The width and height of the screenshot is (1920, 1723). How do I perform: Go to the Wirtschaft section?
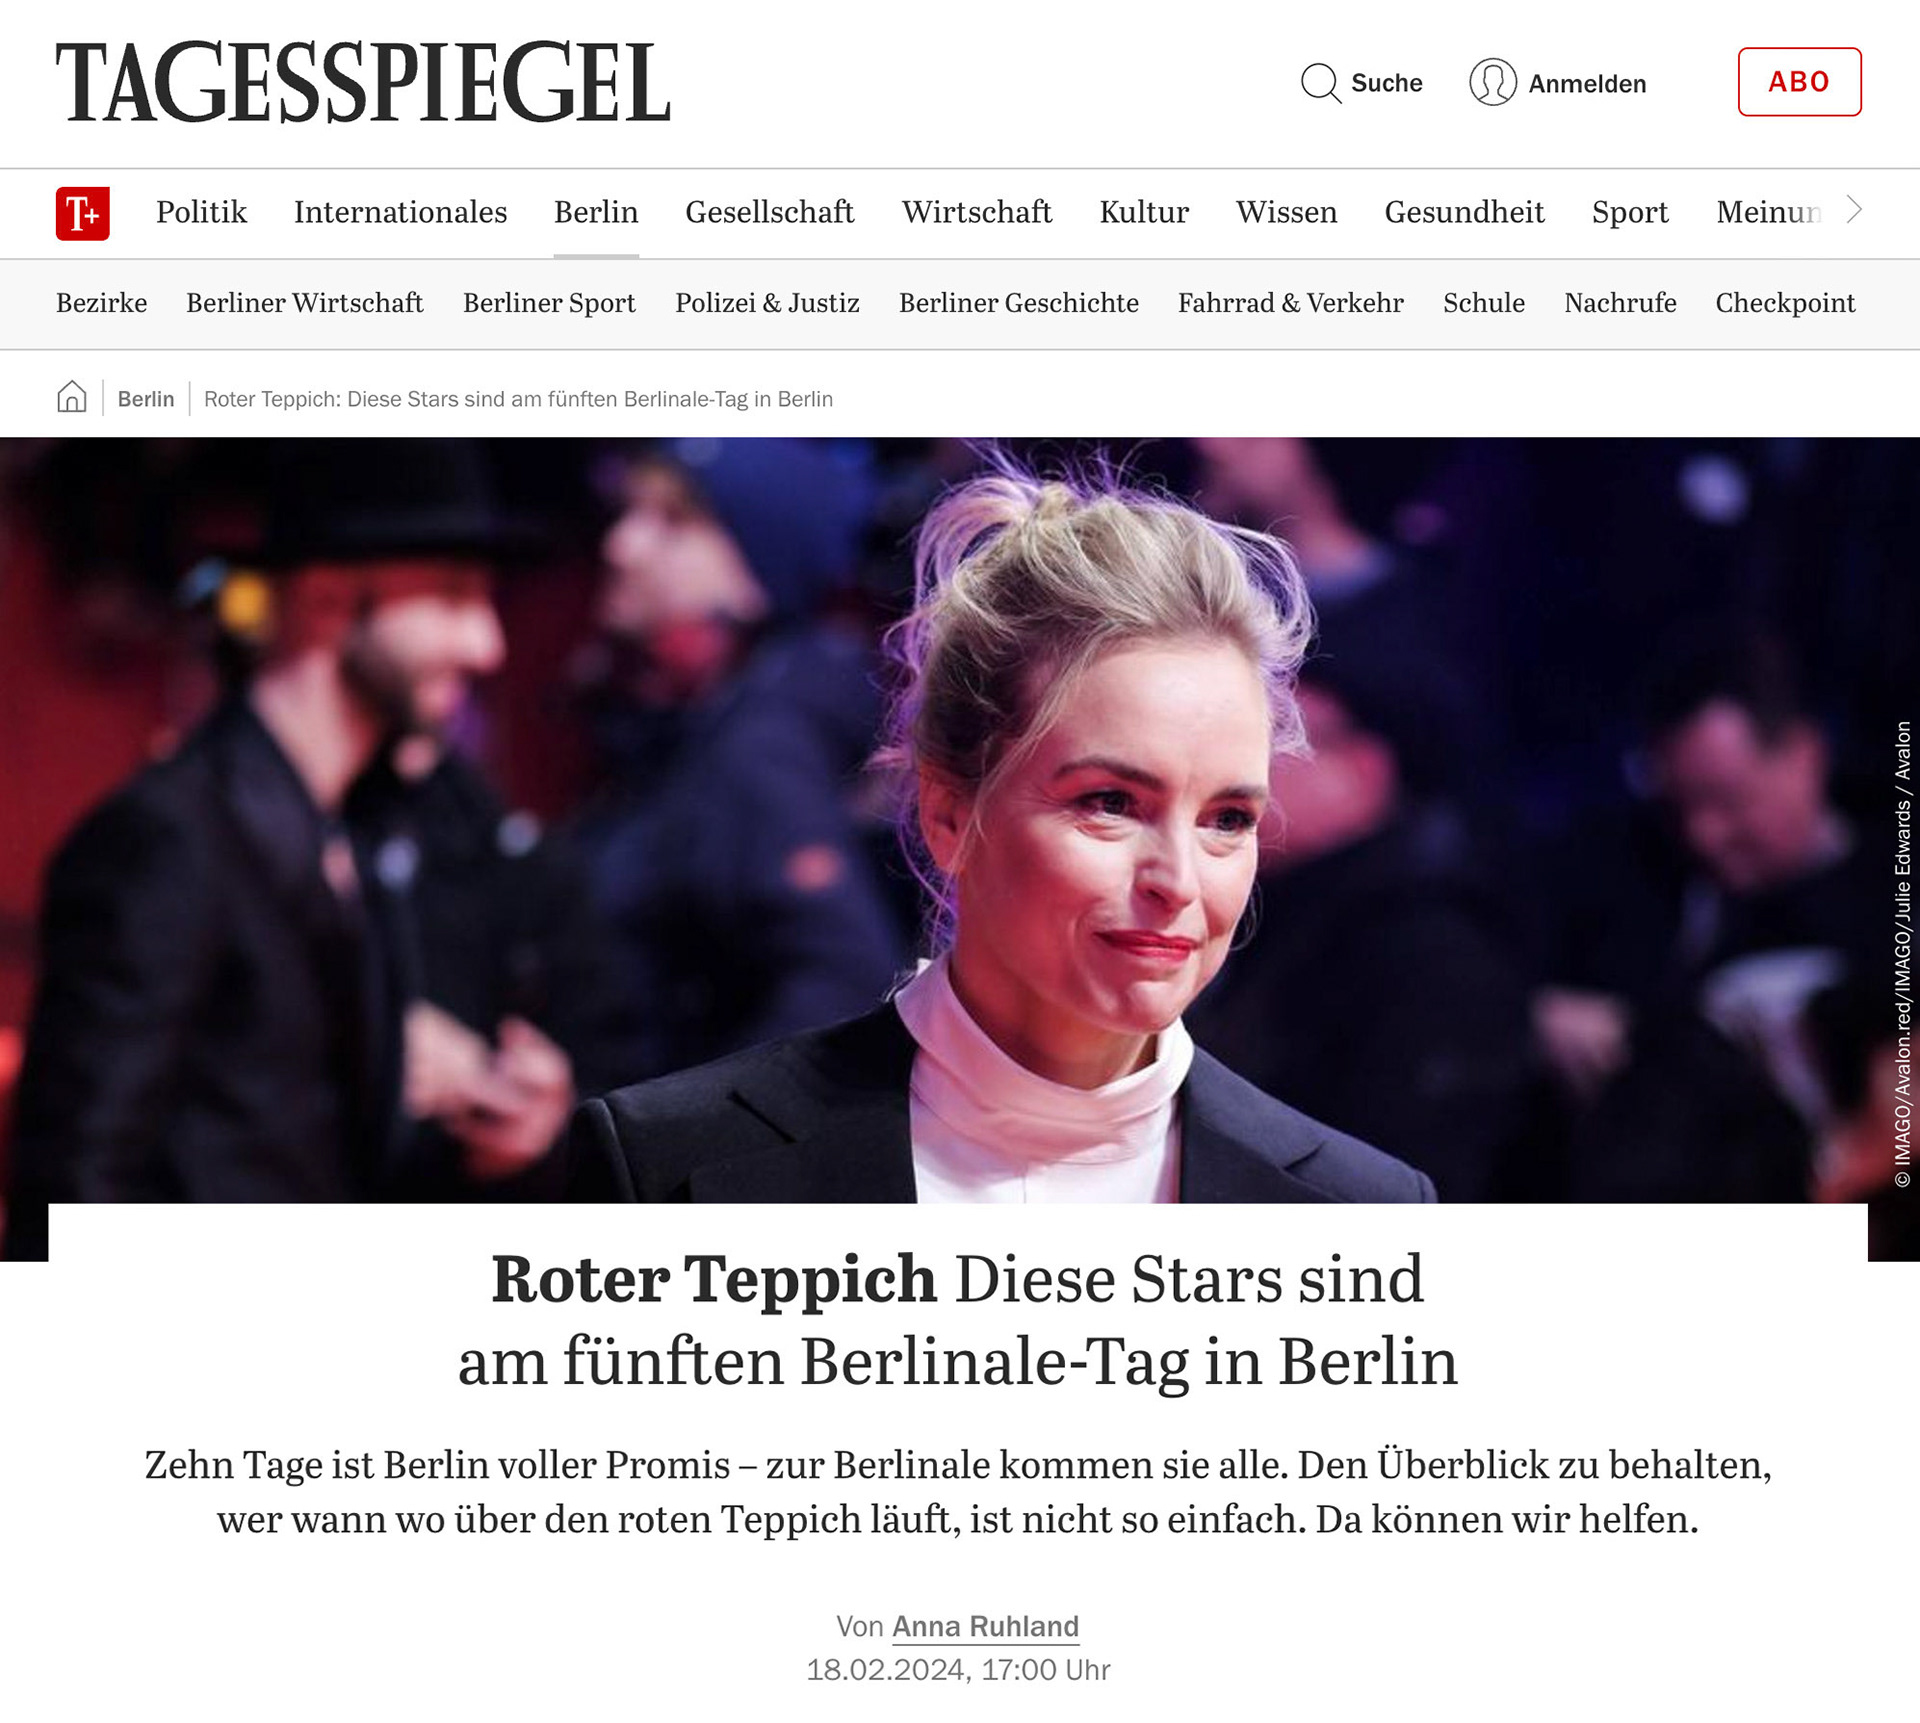click(976, 212)
